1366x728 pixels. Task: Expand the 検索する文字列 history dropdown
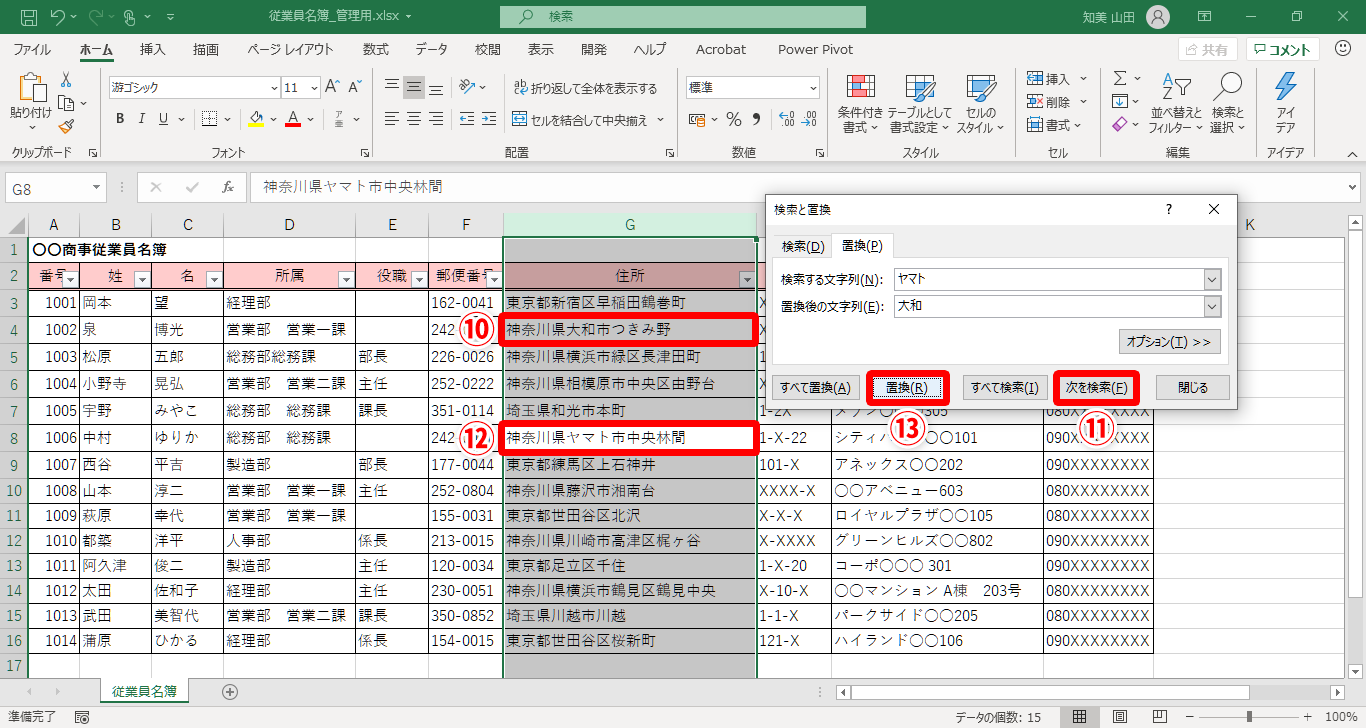[1213, 280]
